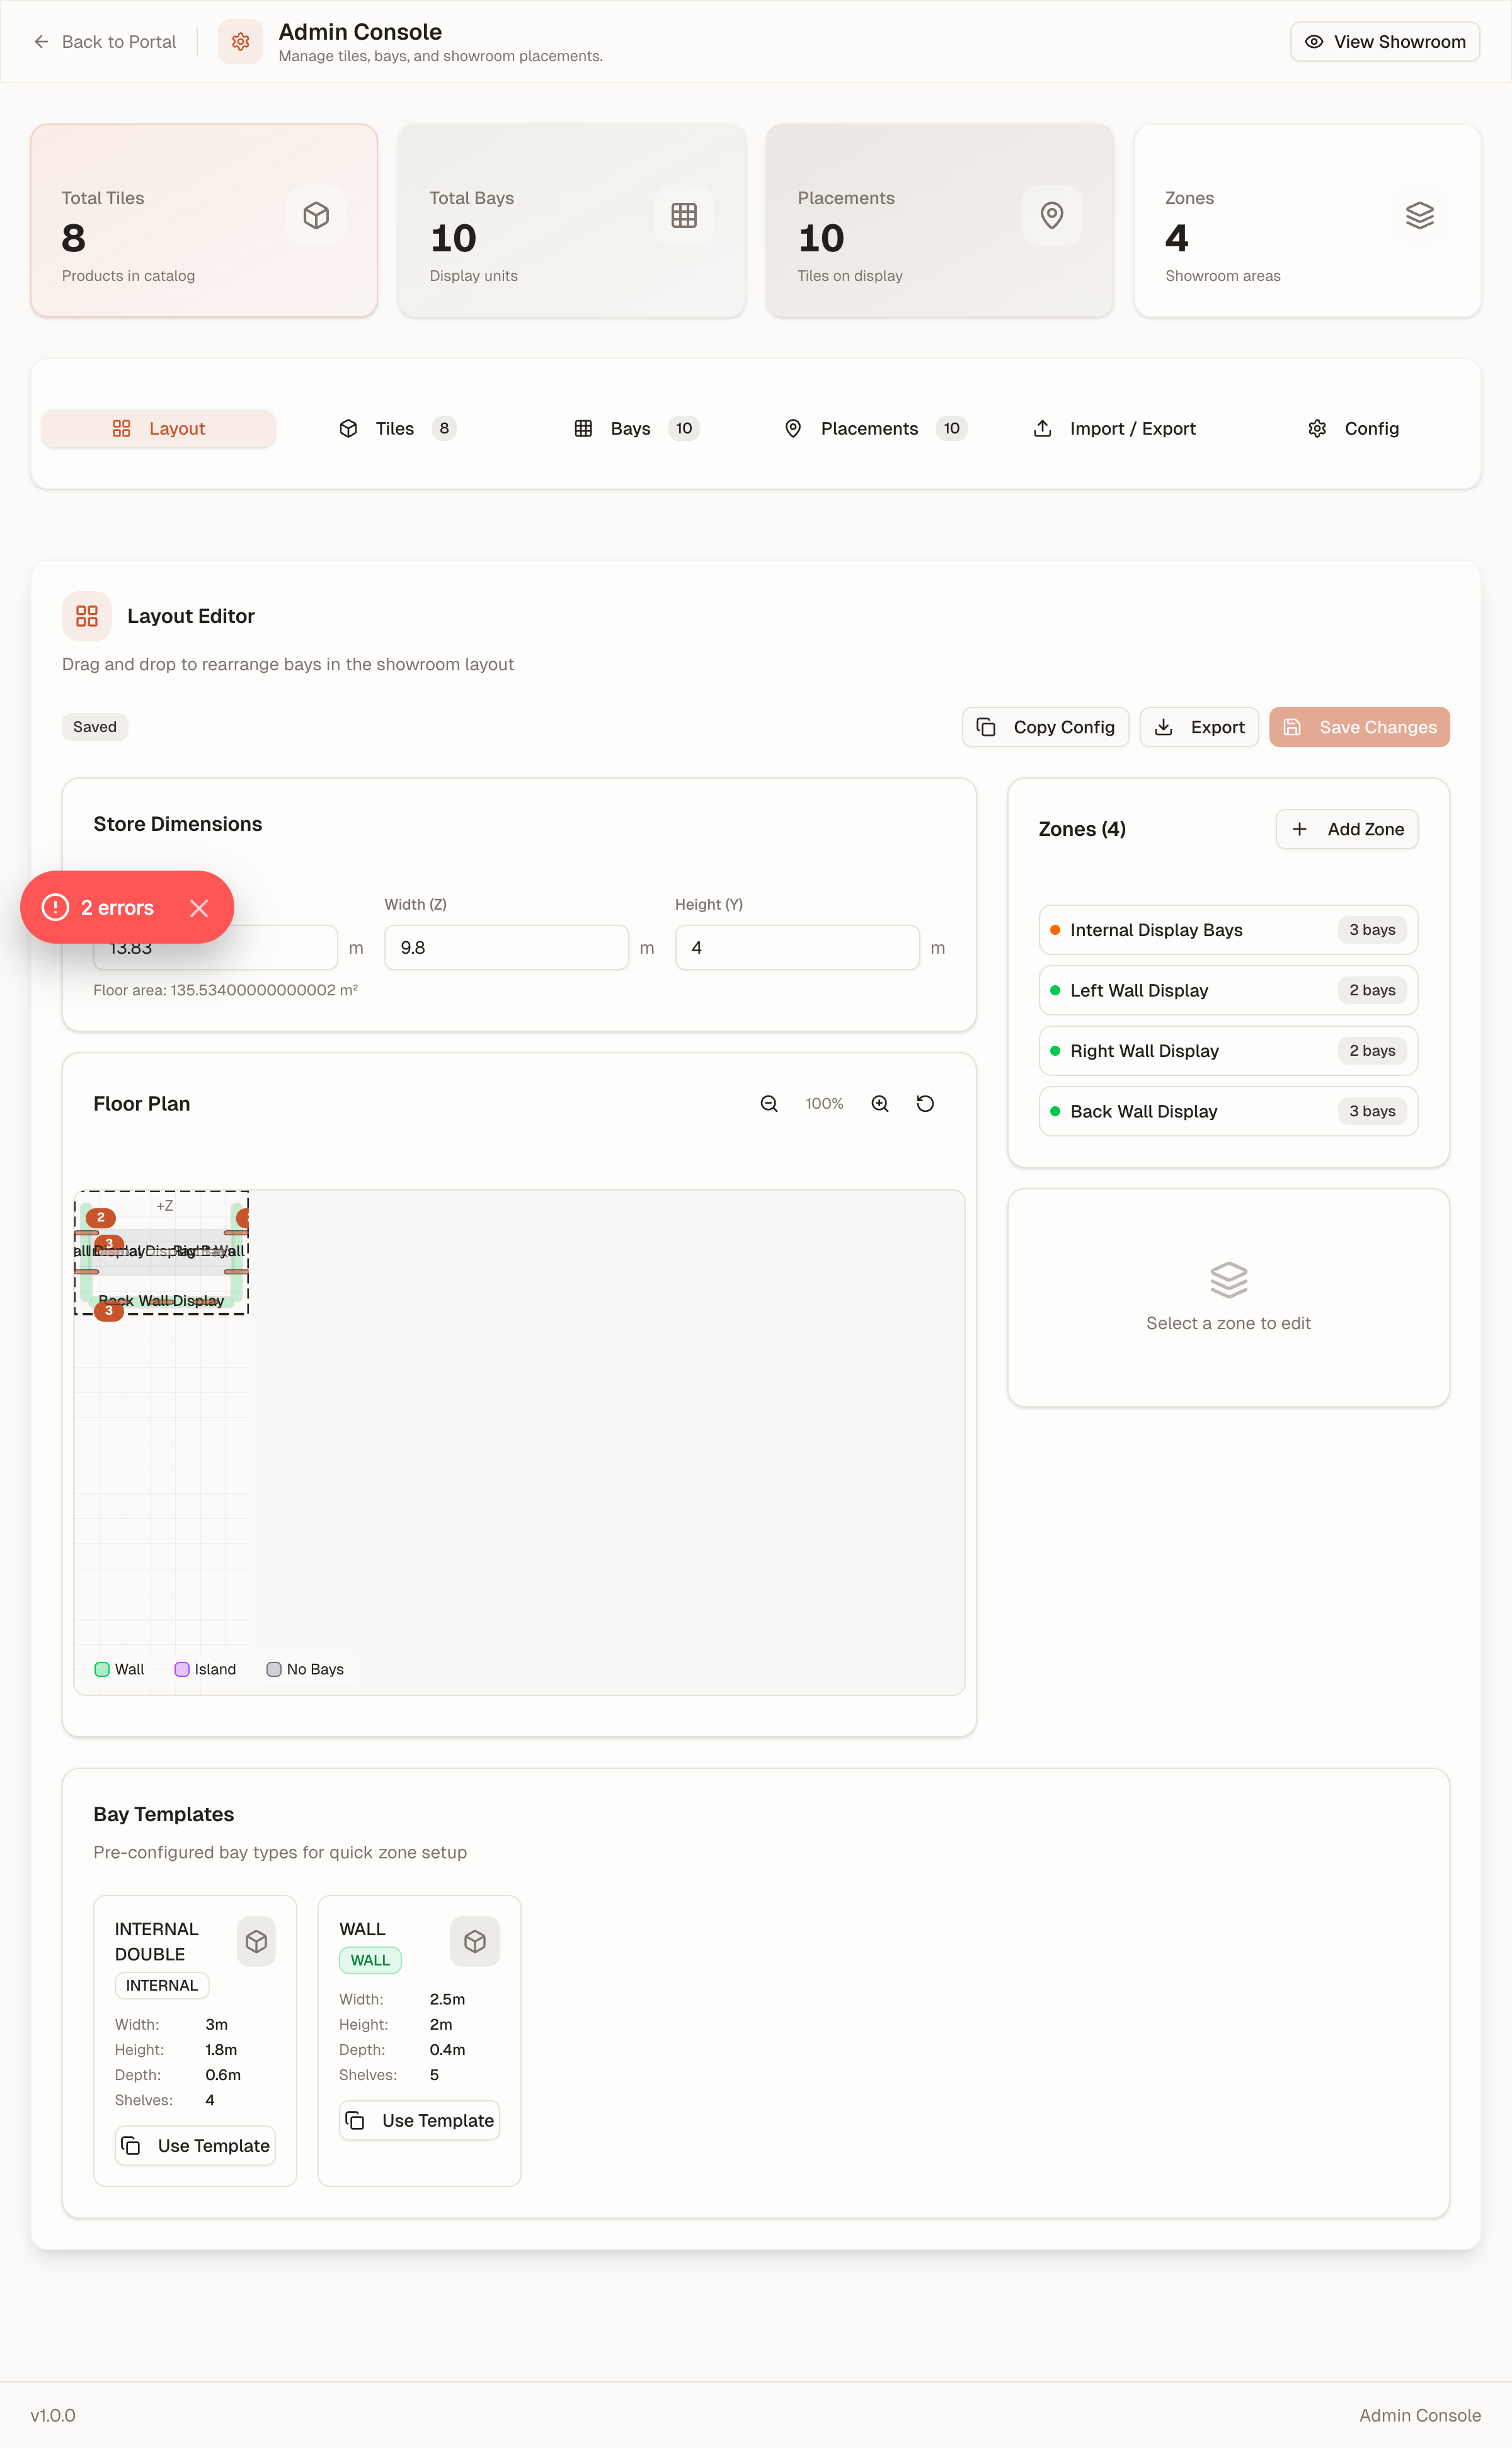
Task: Click the layers icon on Zones card
Action: (x=1420, y=215)
